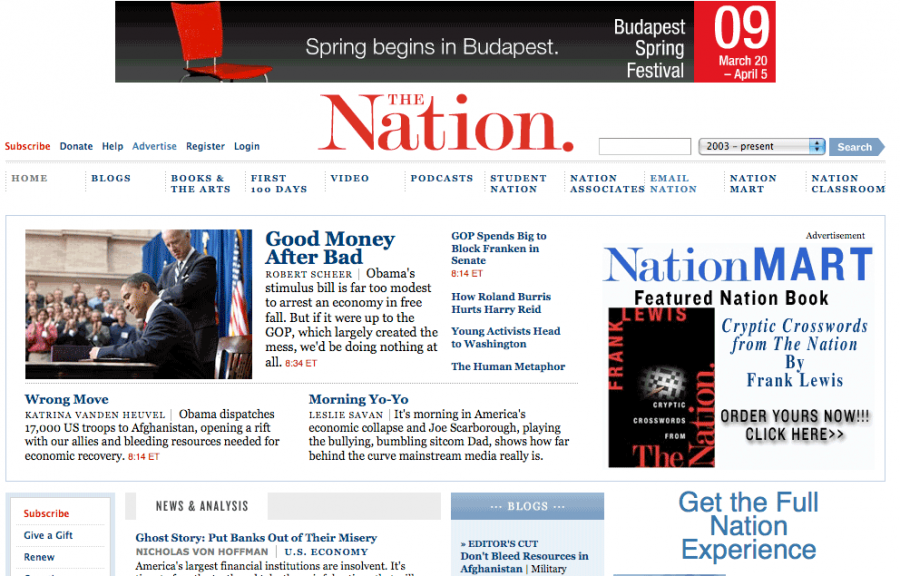Read Don't Bleed Resources in Afghanistan post
The height and width of the screenshot is (576, 900).
click(524, 562)
